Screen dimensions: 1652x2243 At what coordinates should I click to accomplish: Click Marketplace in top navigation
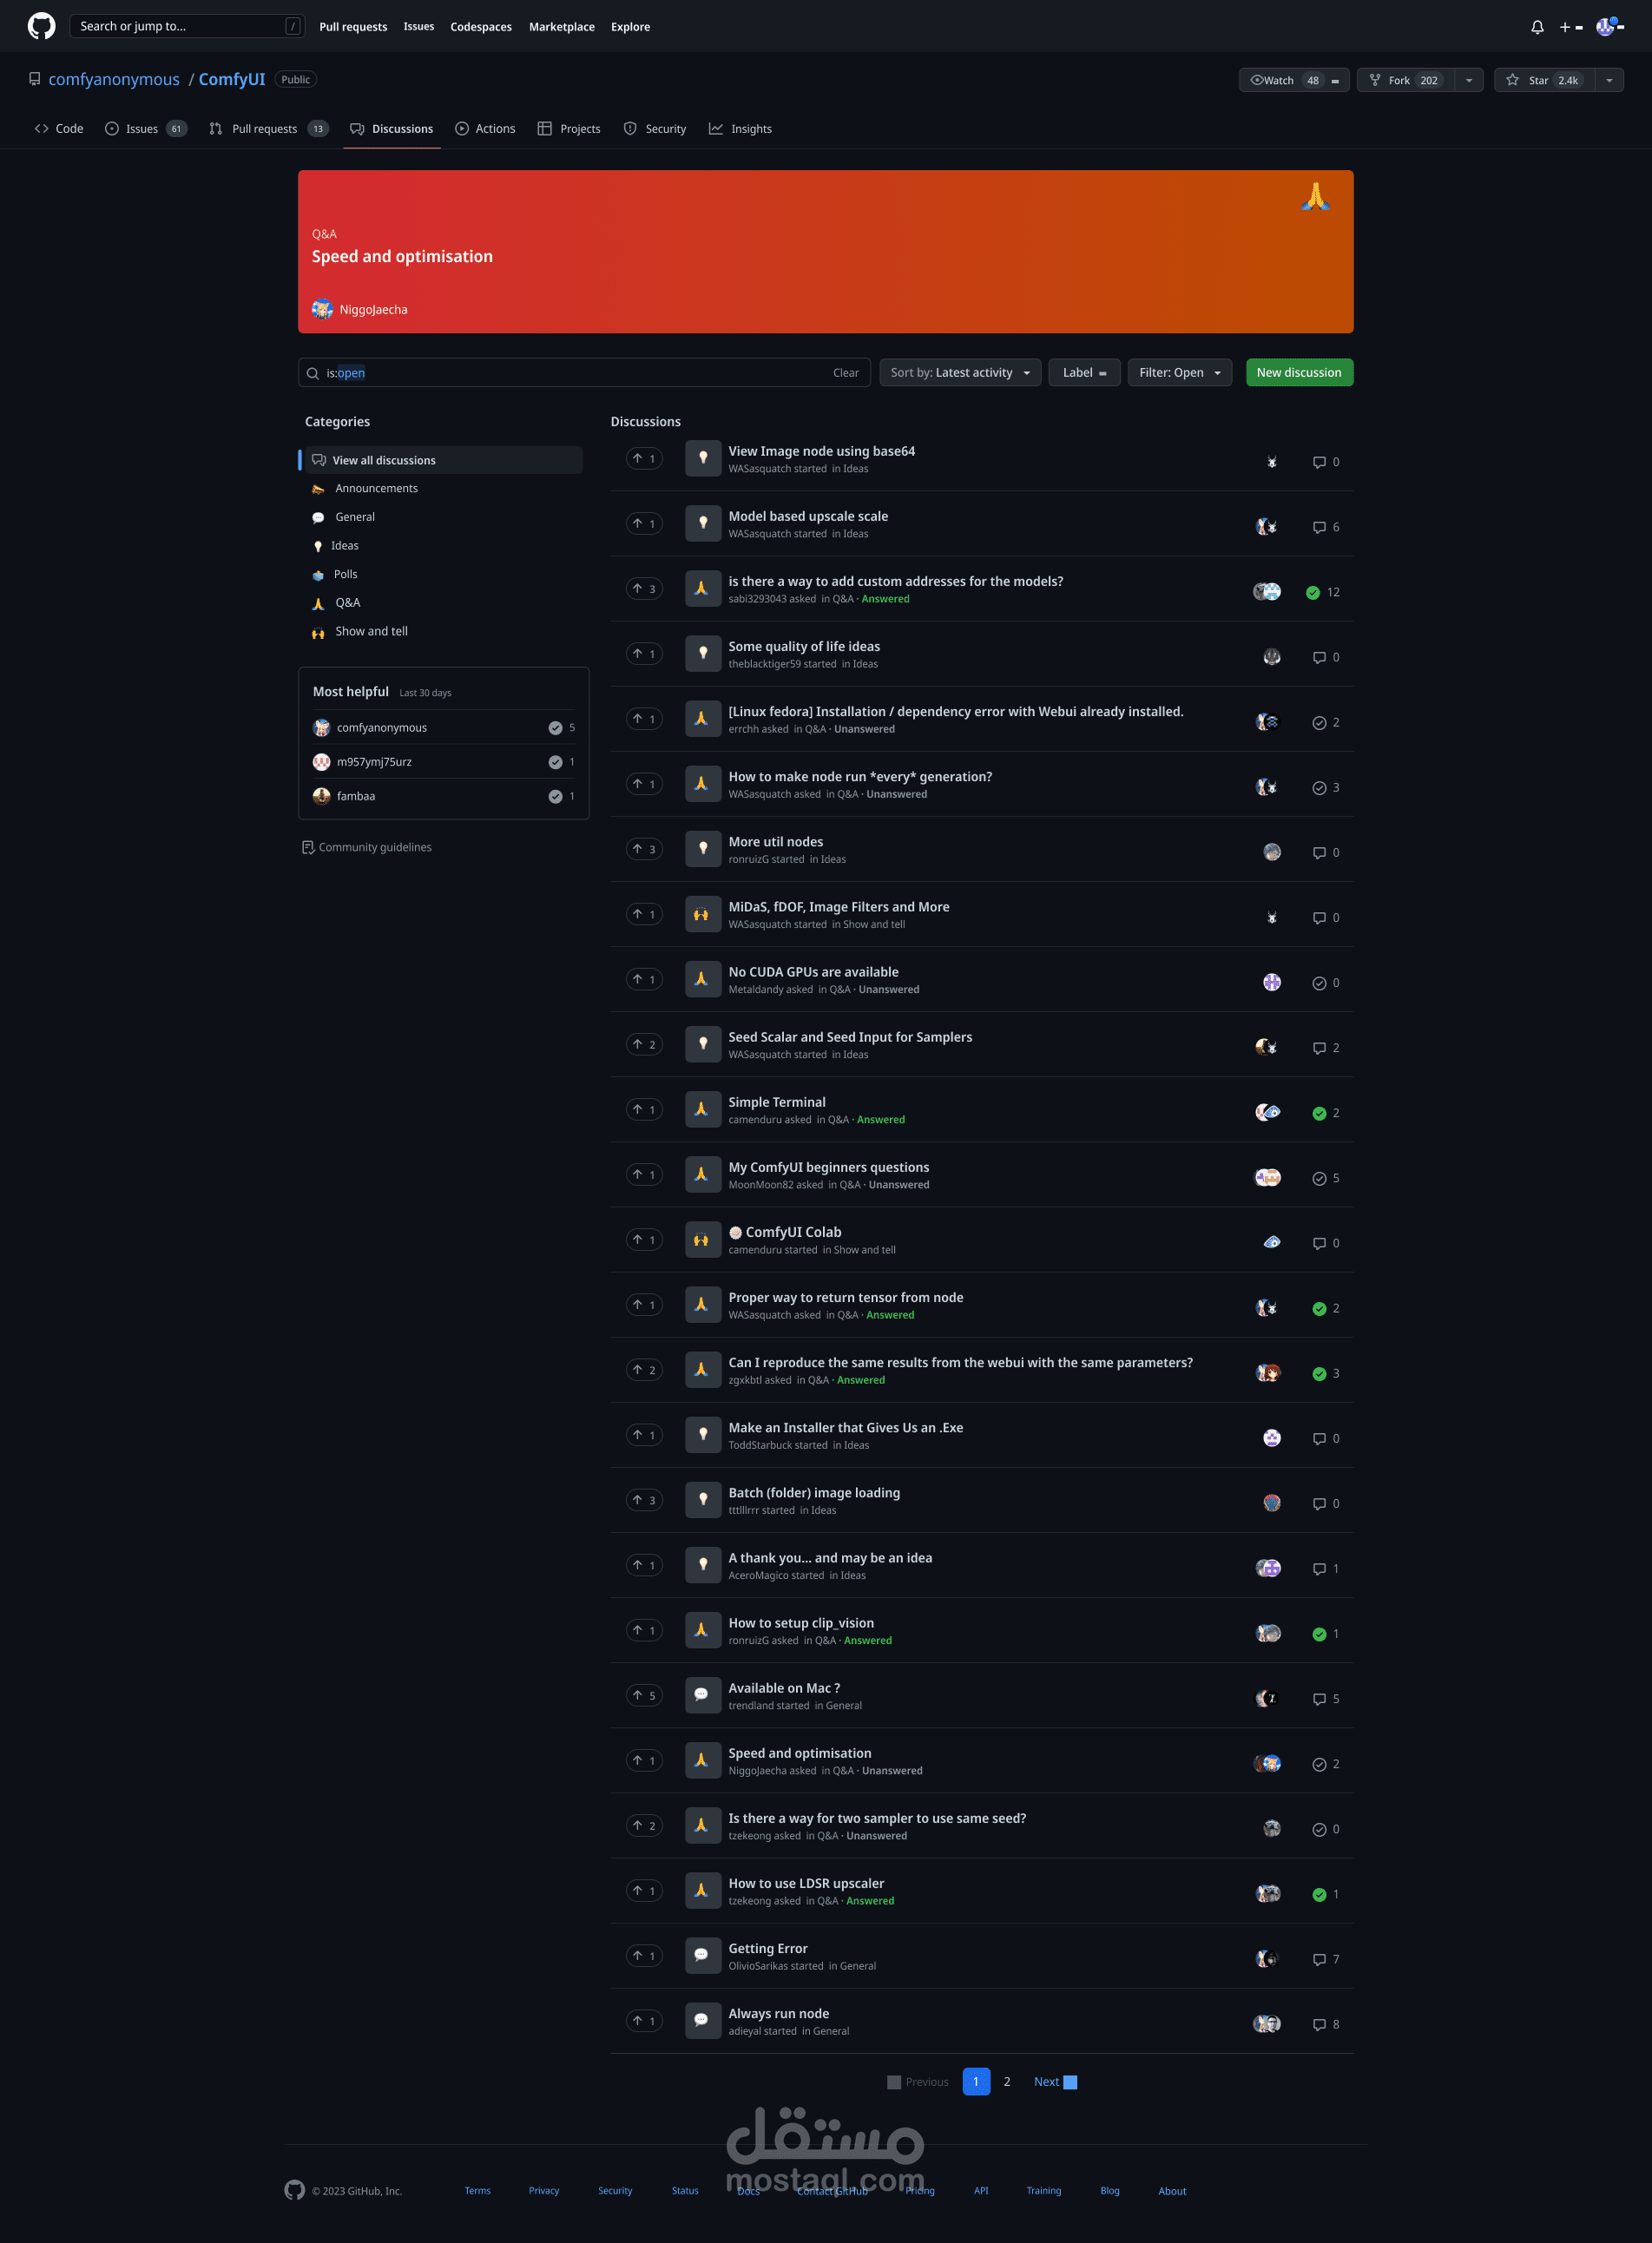click(x=561, y=27)
